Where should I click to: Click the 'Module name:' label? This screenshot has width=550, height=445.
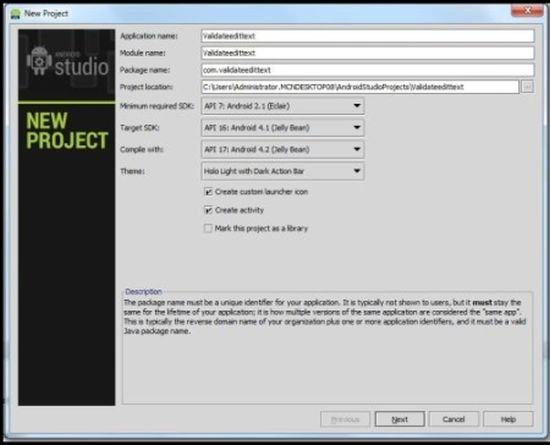tap(143, 53)
